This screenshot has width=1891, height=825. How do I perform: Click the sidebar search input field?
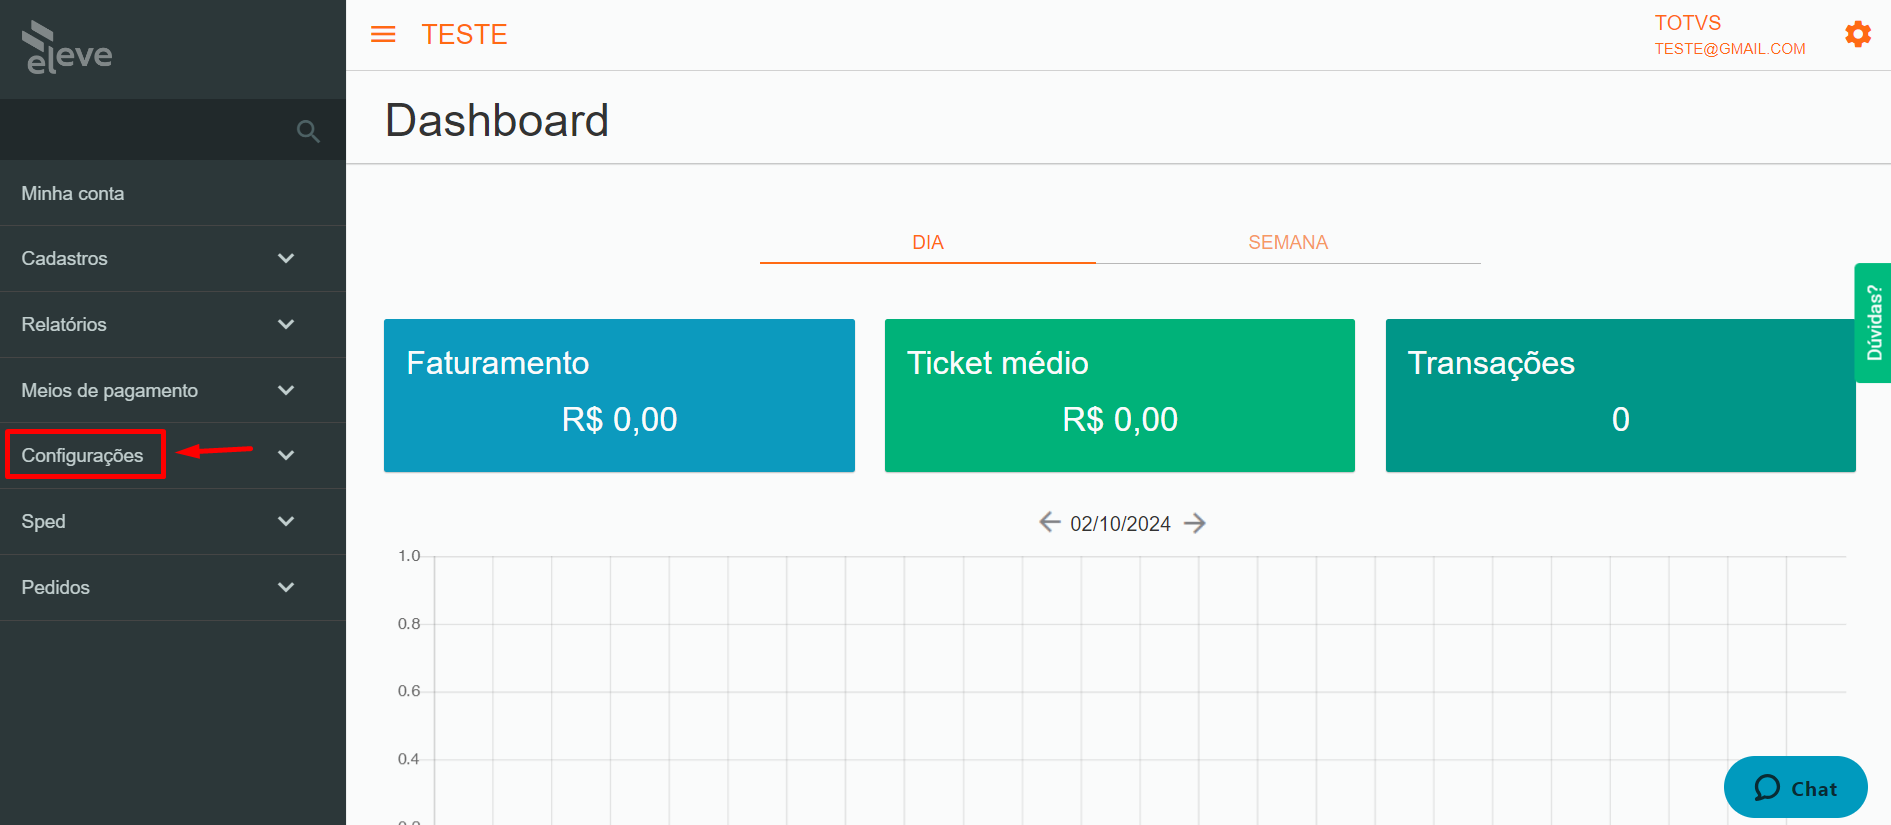click(150, 131)
